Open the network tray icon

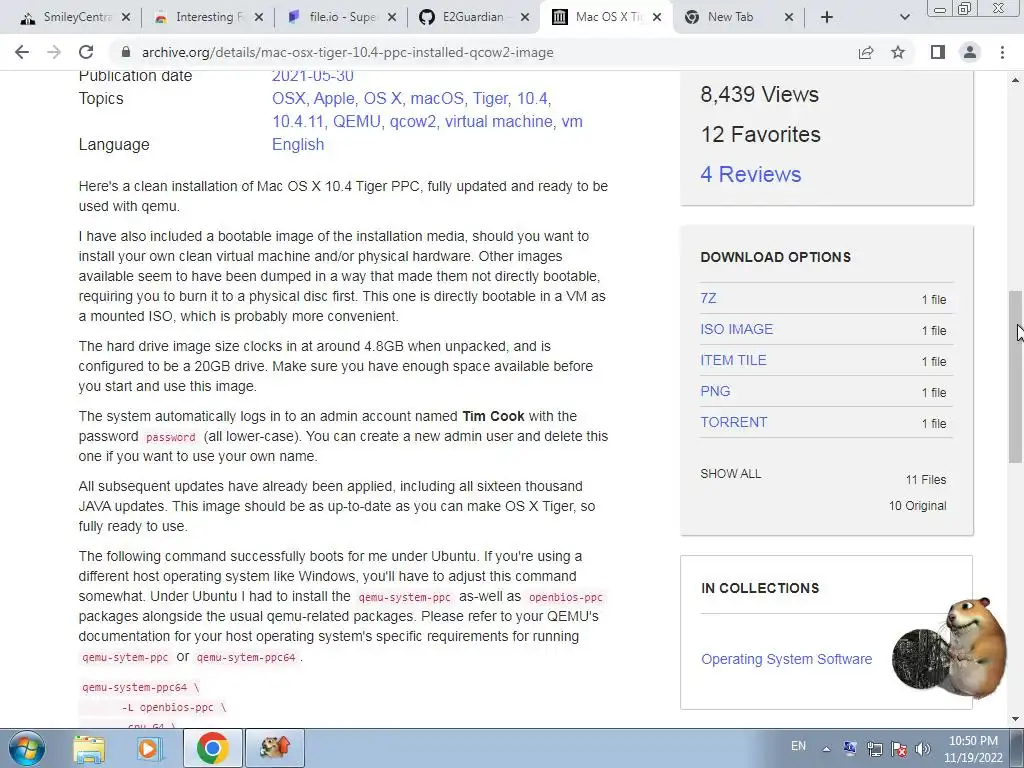click(x=874, y=749)
